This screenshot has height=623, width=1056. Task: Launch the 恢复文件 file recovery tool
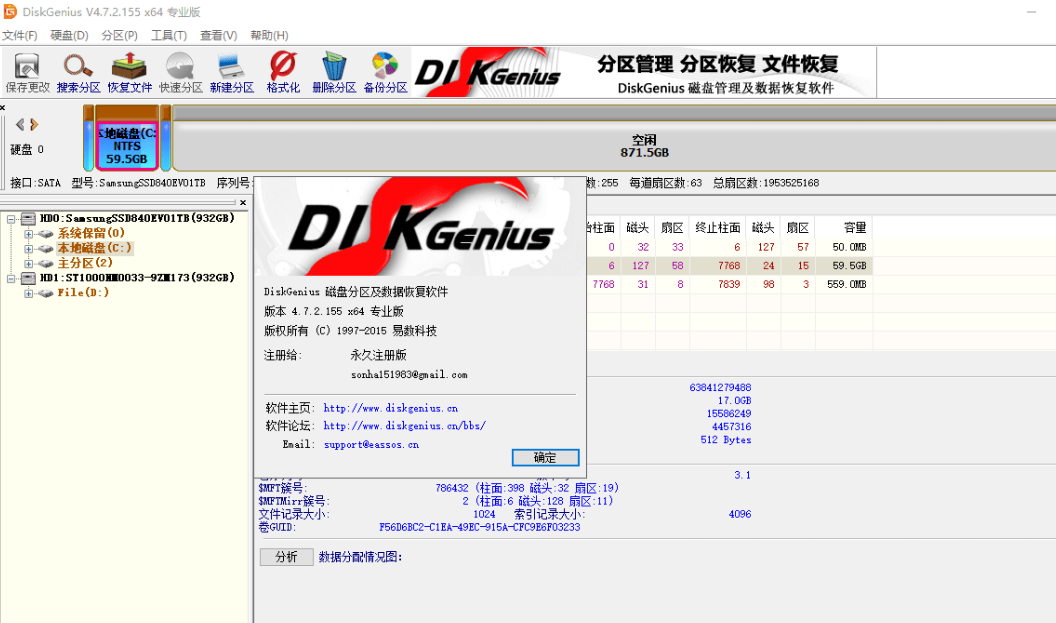click(x=129, y=66)
